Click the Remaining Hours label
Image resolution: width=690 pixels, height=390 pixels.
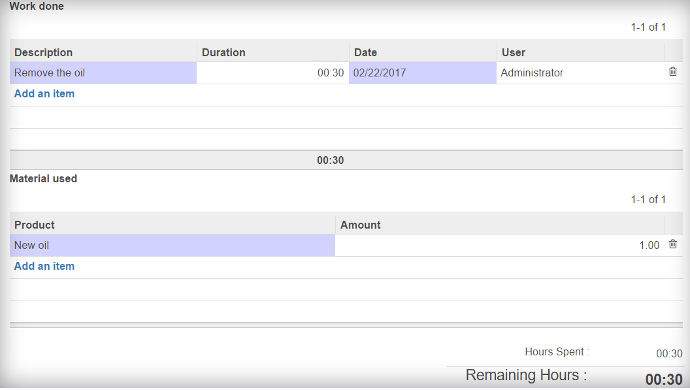coord(526,375)
